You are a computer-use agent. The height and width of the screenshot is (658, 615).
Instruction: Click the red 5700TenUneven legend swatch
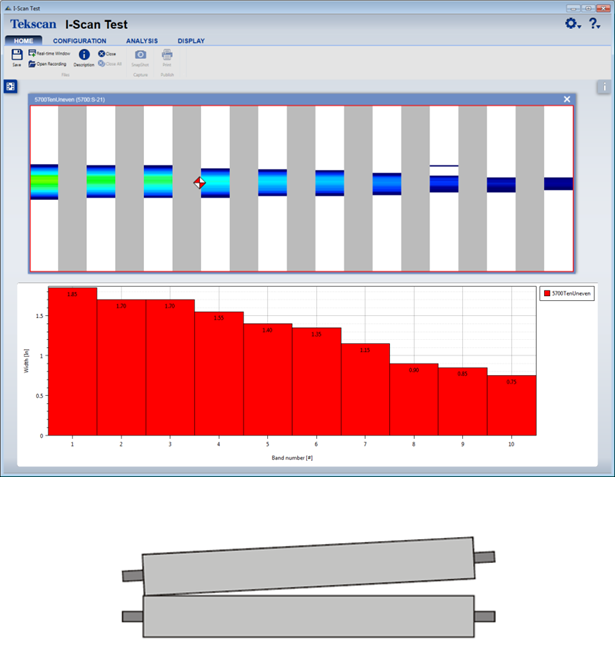(x=544, y=294)
